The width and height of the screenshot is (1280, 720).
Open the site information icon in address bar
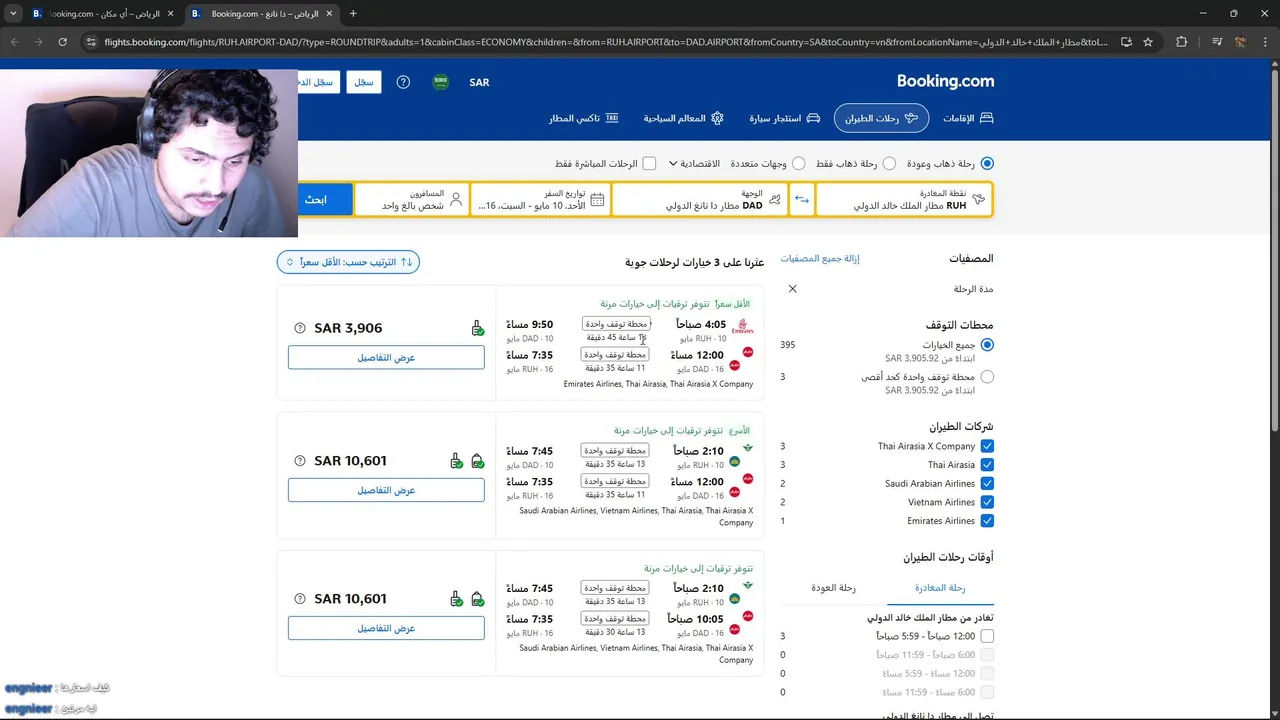tap(91, 42)
